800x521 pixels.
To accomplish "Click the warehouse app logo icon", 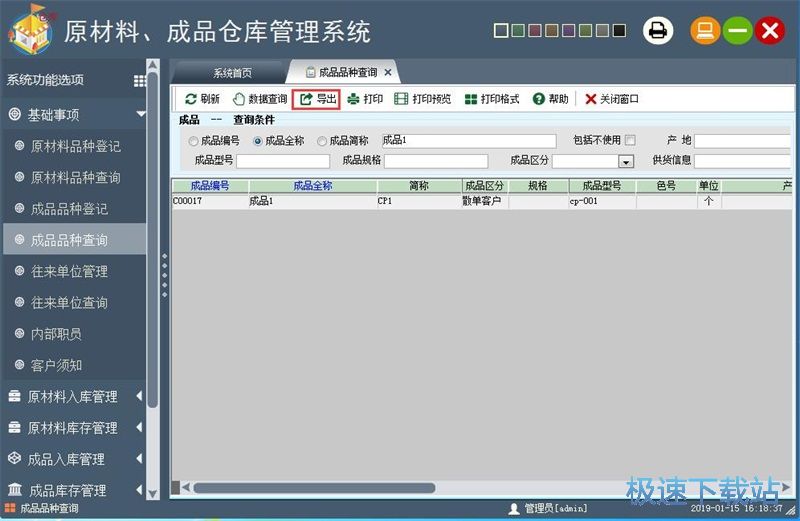I will pos(31,30).
